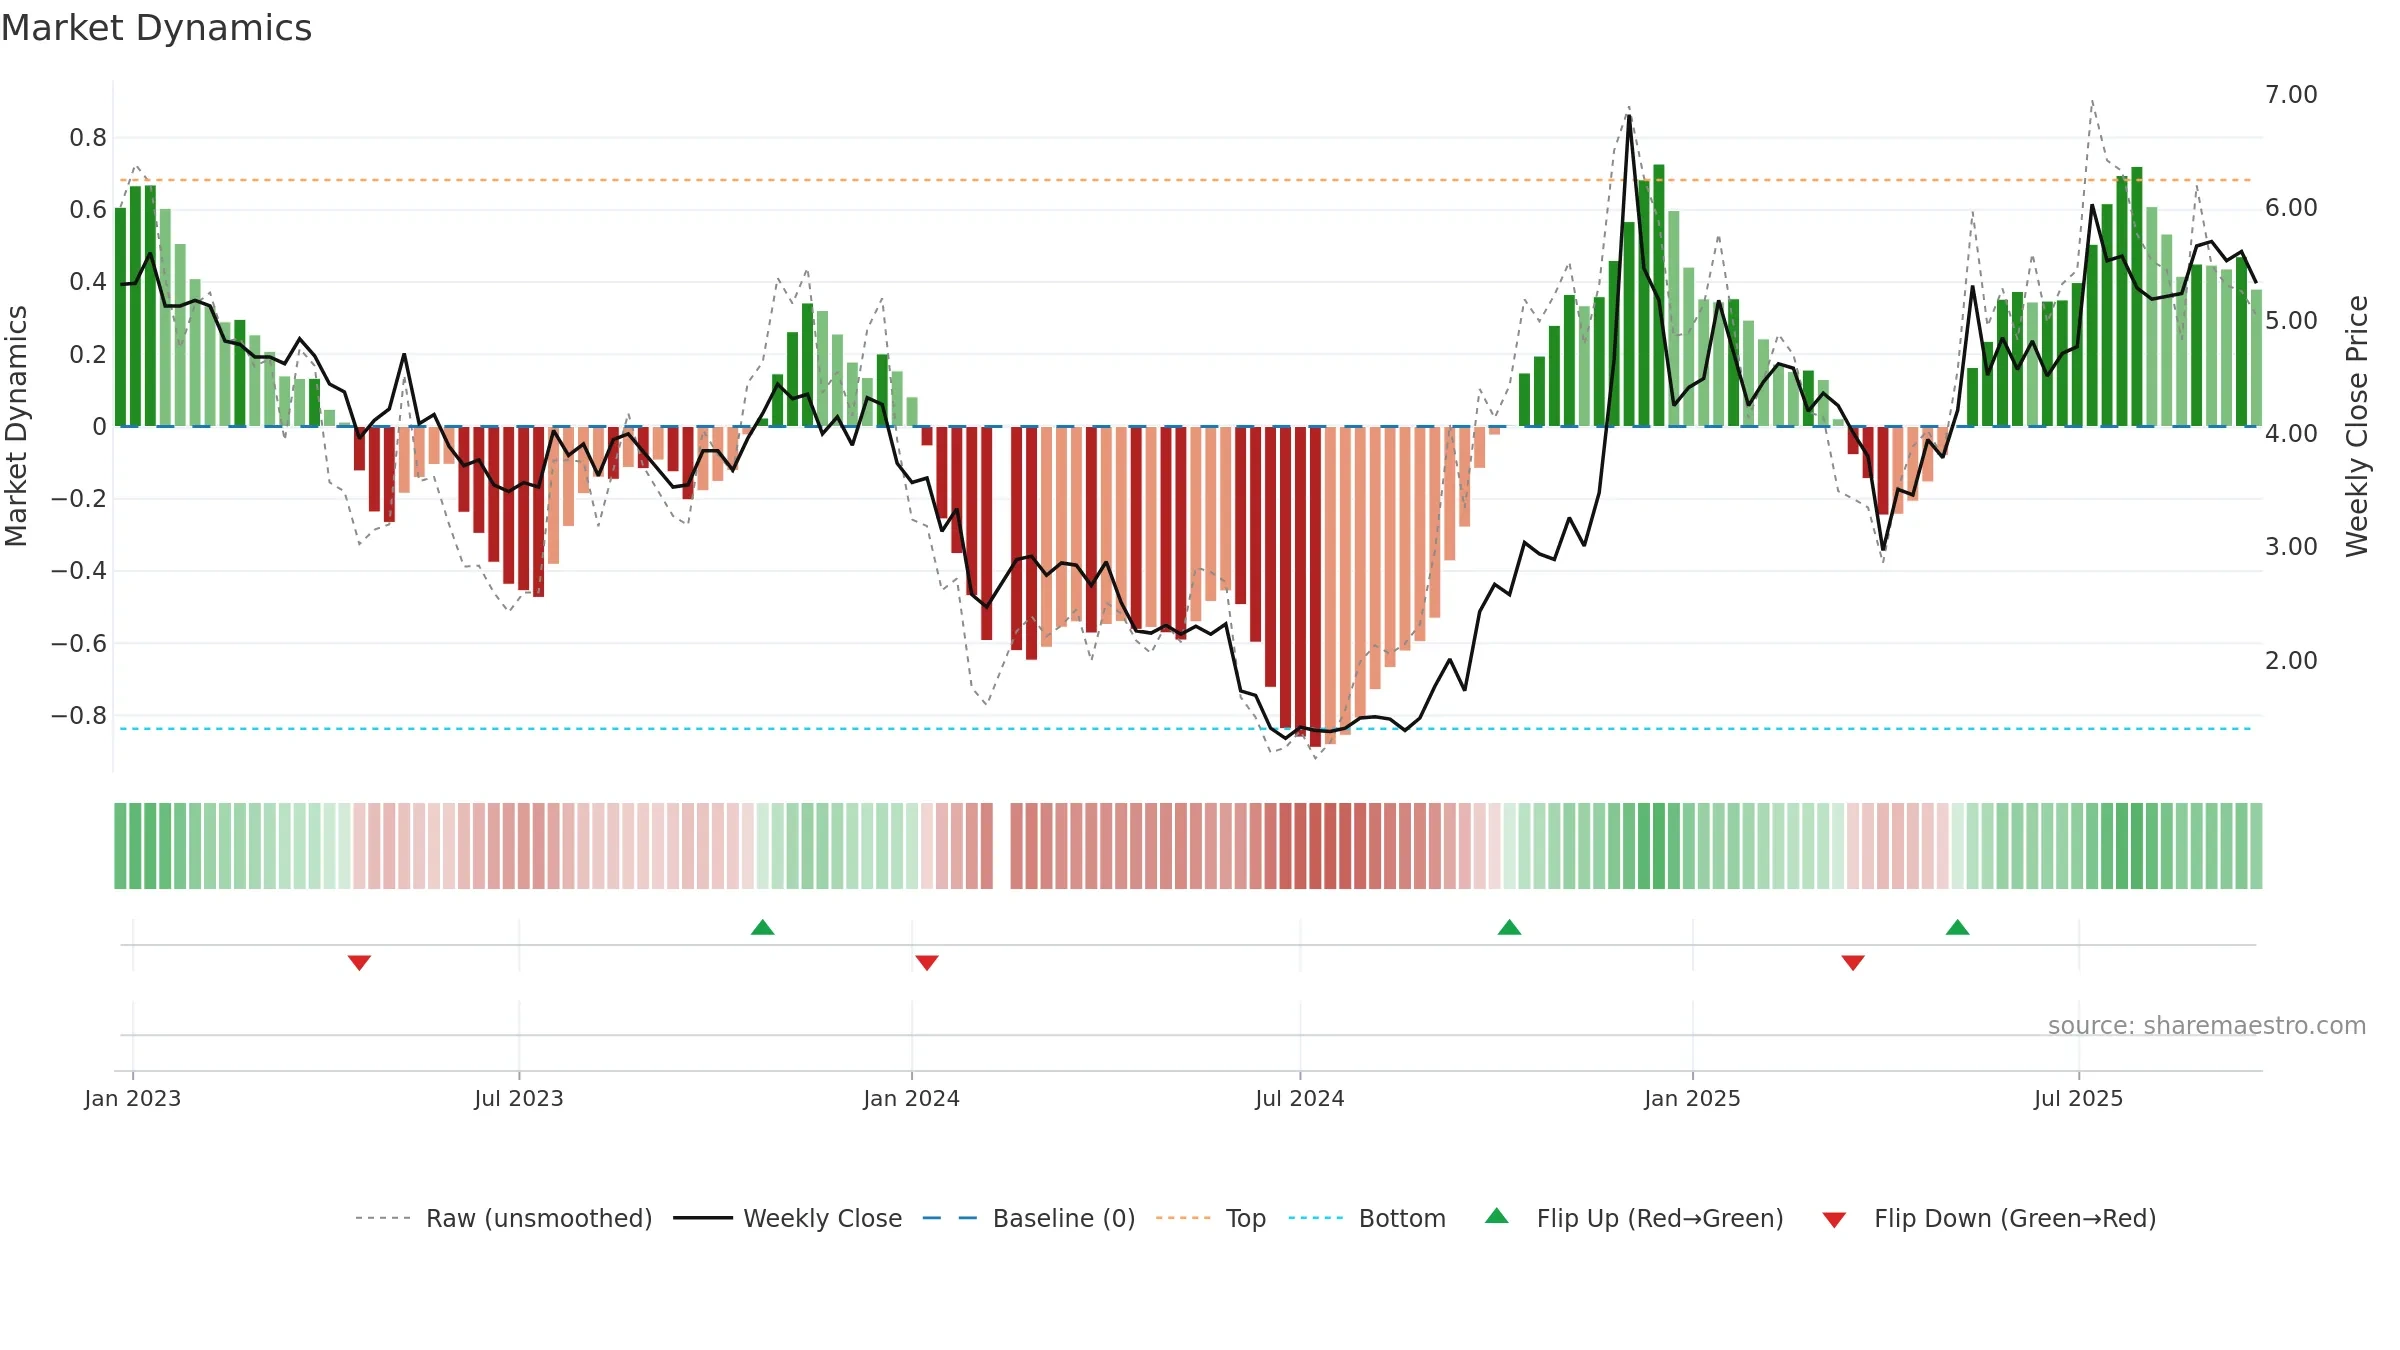Toggle the Flip Up (Red→Green) legend entry

pos(1634,1219)
